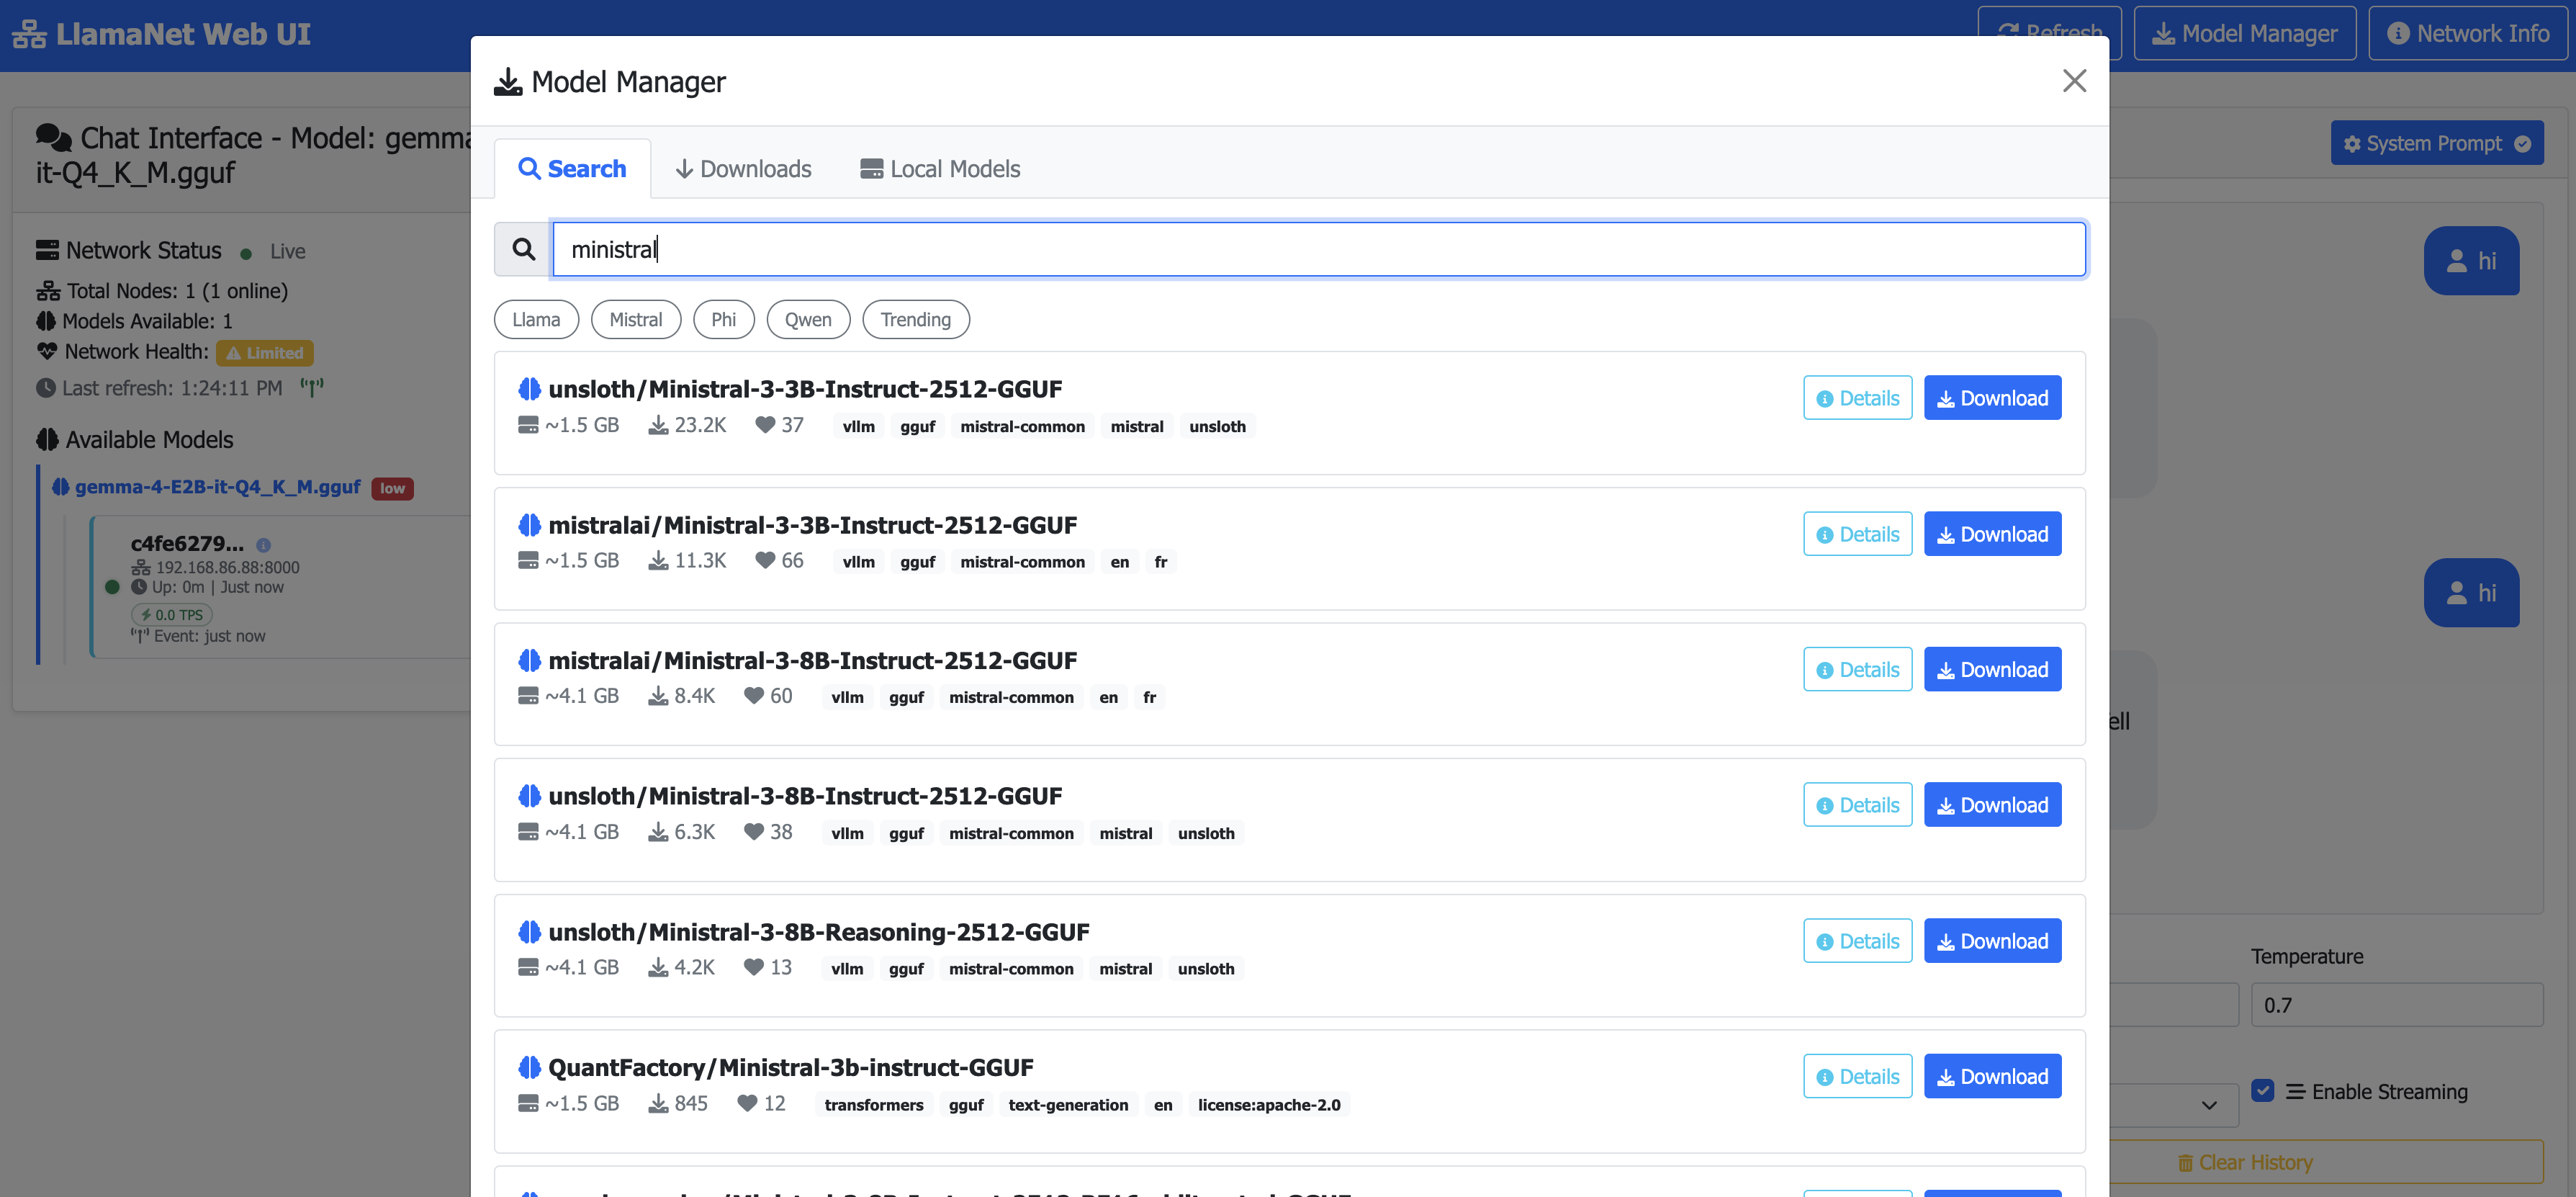Open Model Manager from the top bar
This screenshot has width=2576, height=1197.
coord(2244,34)
